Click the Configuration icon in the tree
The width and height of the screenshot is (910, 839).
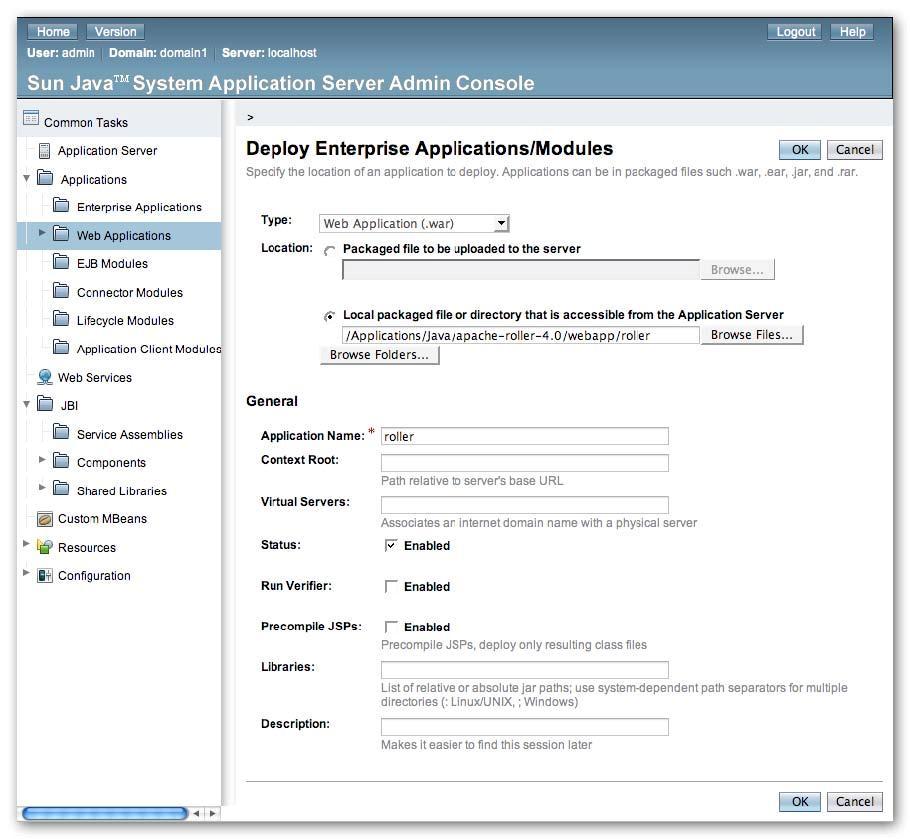45,576
